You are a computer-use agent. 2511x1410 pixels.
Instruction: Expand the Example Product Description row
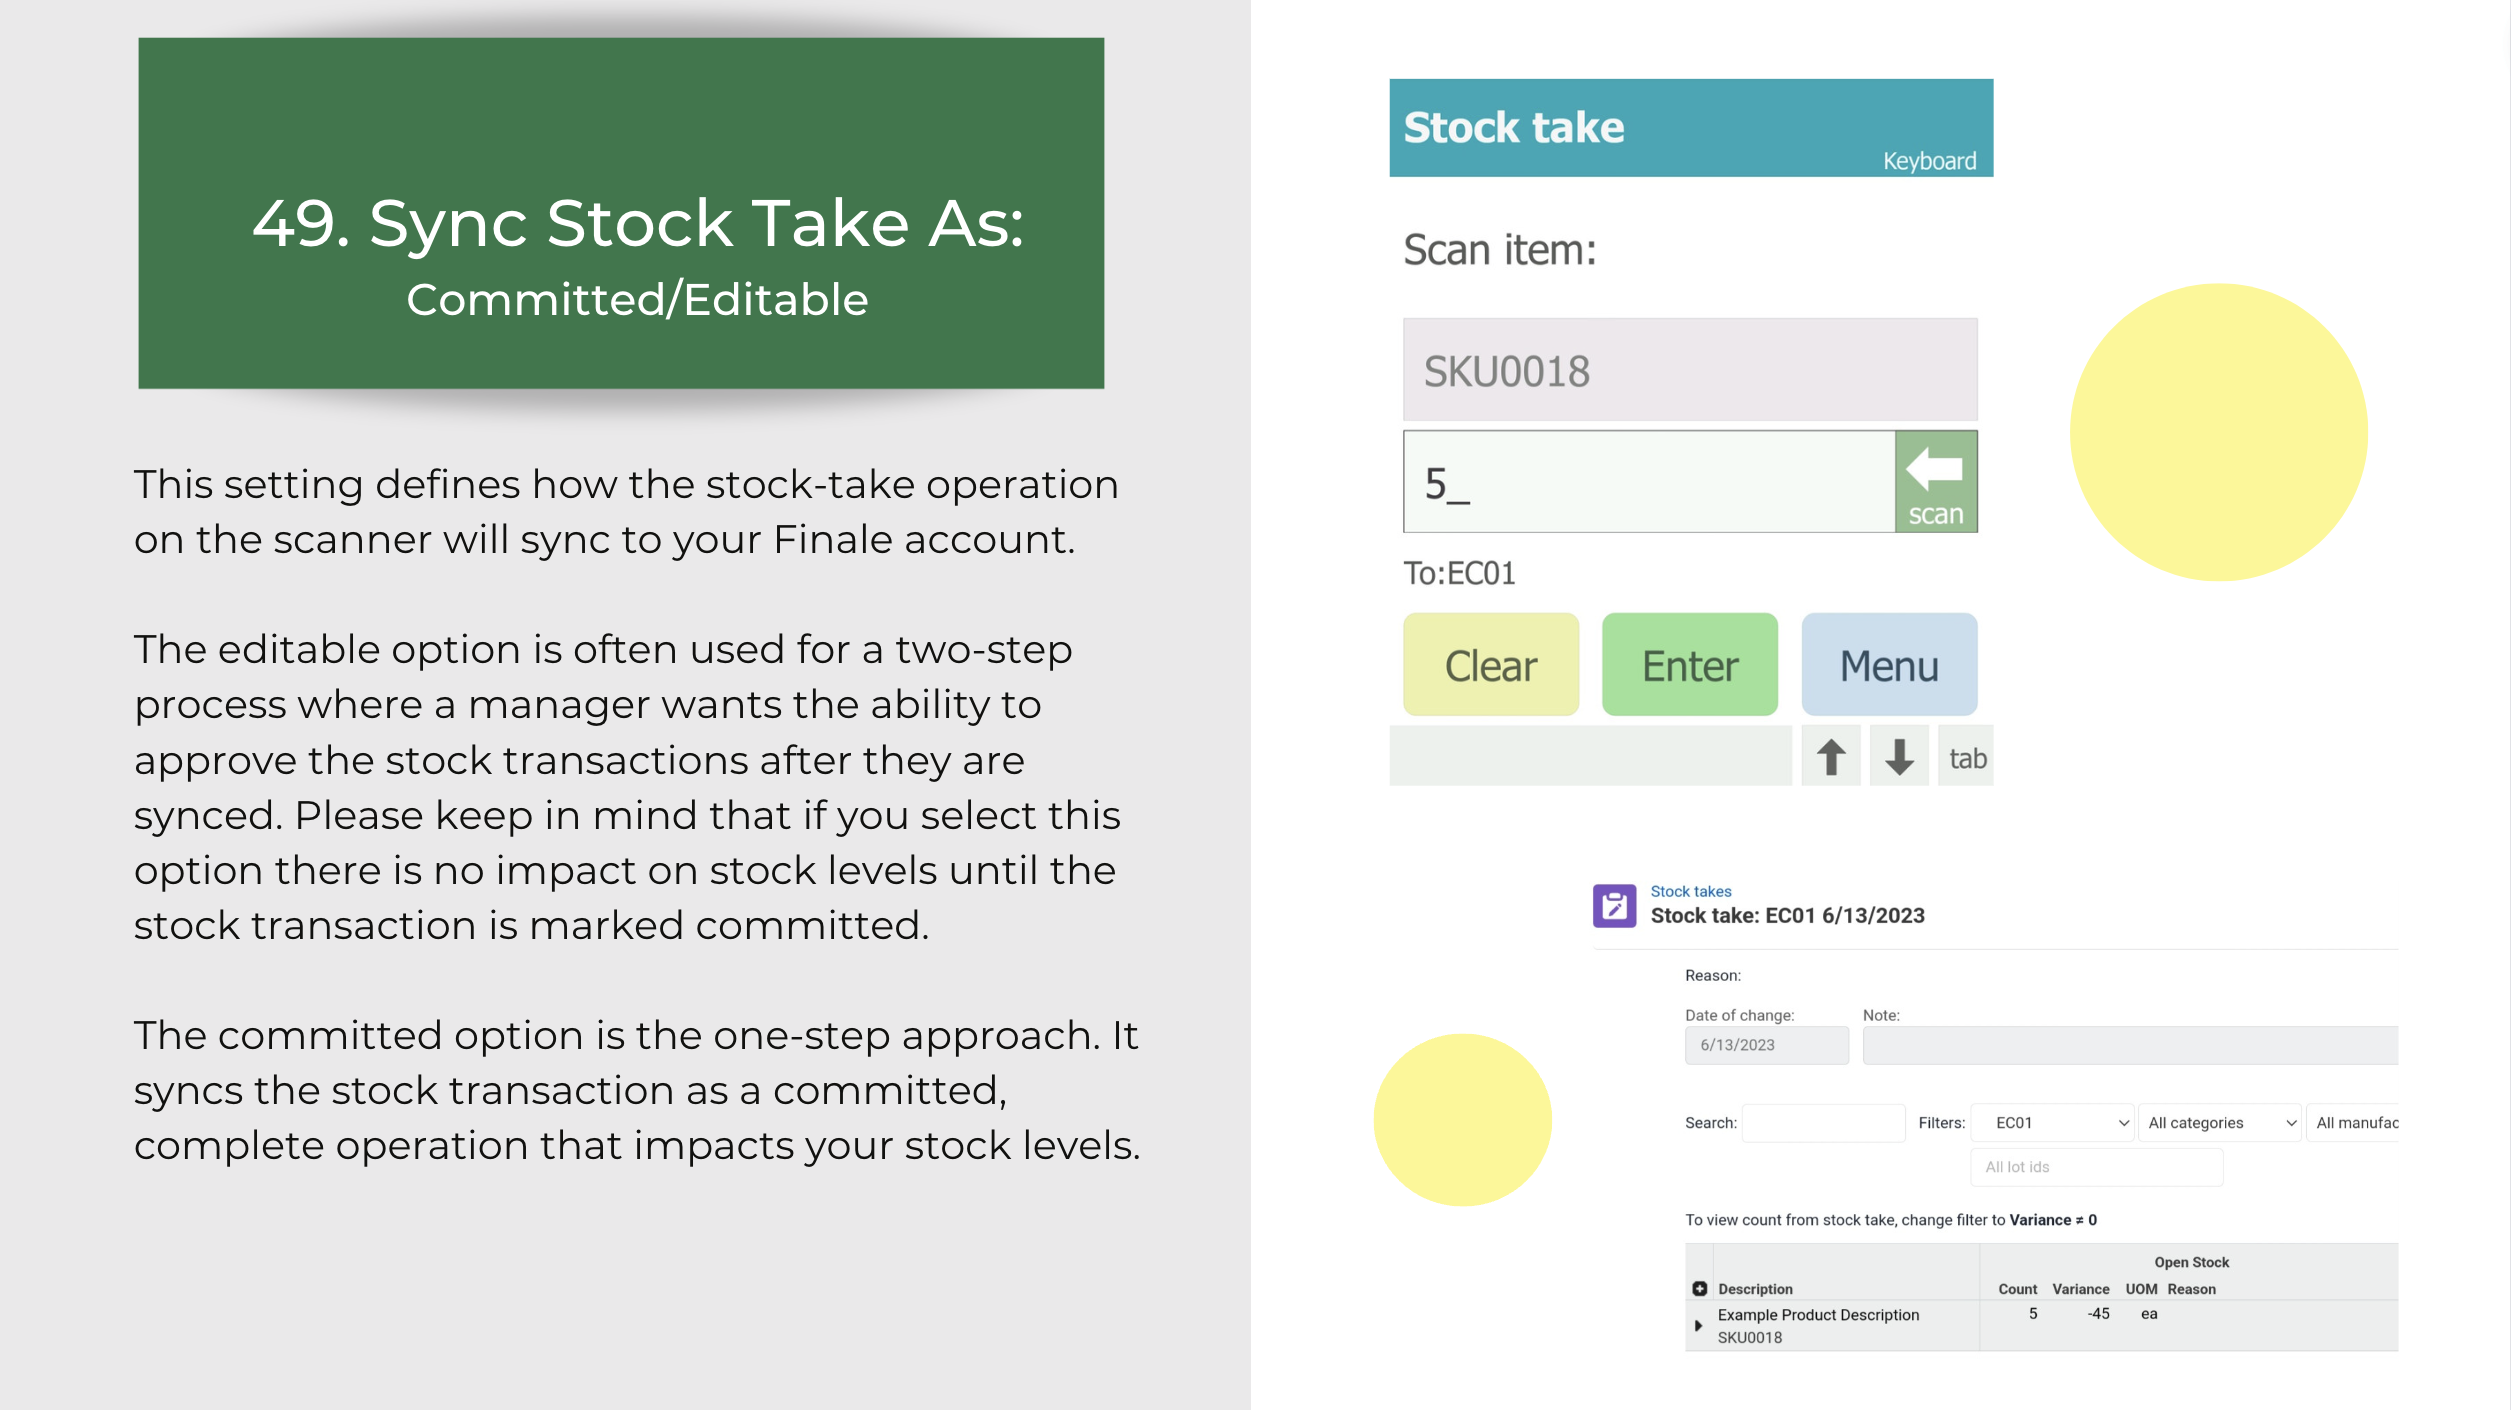pos(1697,1326)
